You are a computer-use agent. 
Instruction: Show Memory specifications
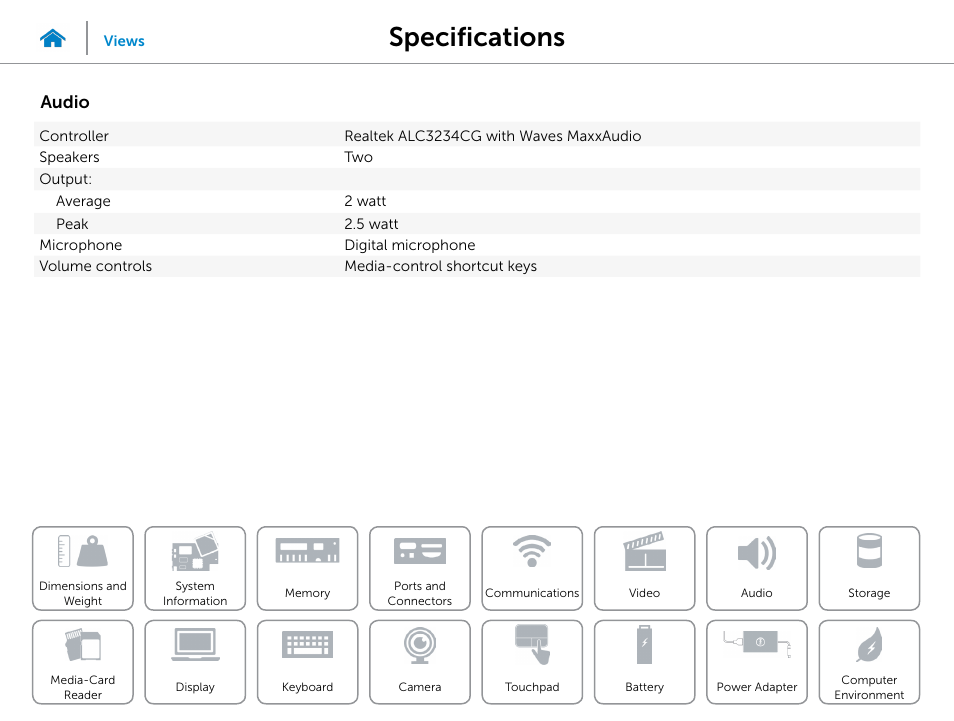307,568
